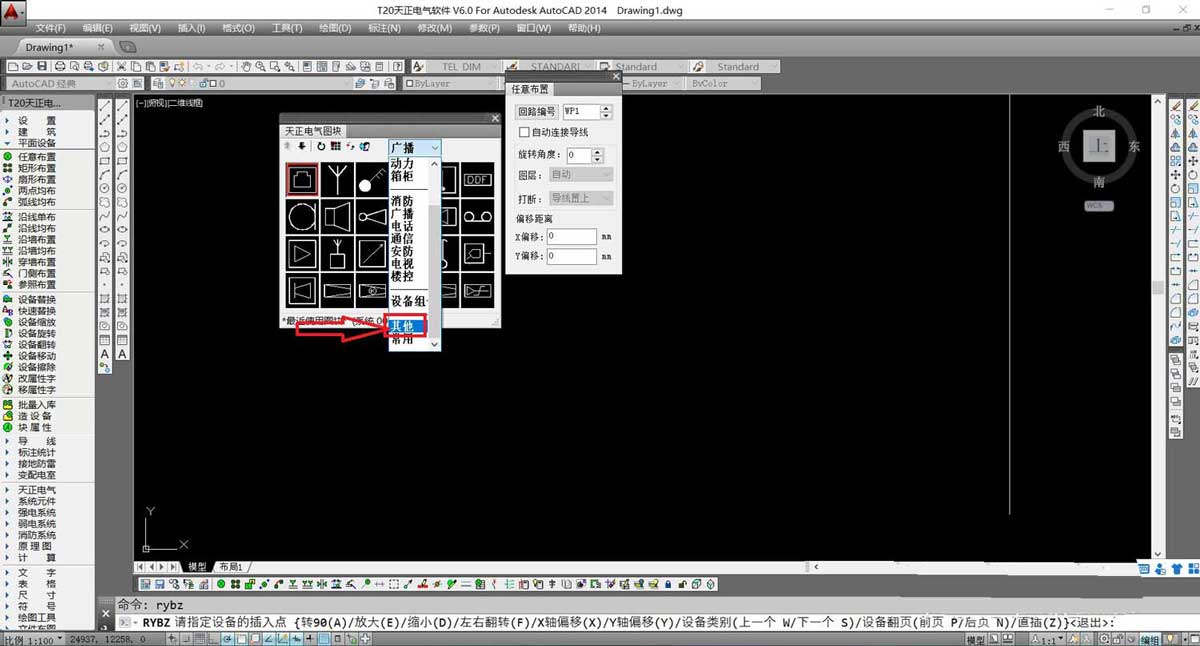The image size is (1200, 646).
Task: Click the next page down arrow icon
Action: (302, 147)
